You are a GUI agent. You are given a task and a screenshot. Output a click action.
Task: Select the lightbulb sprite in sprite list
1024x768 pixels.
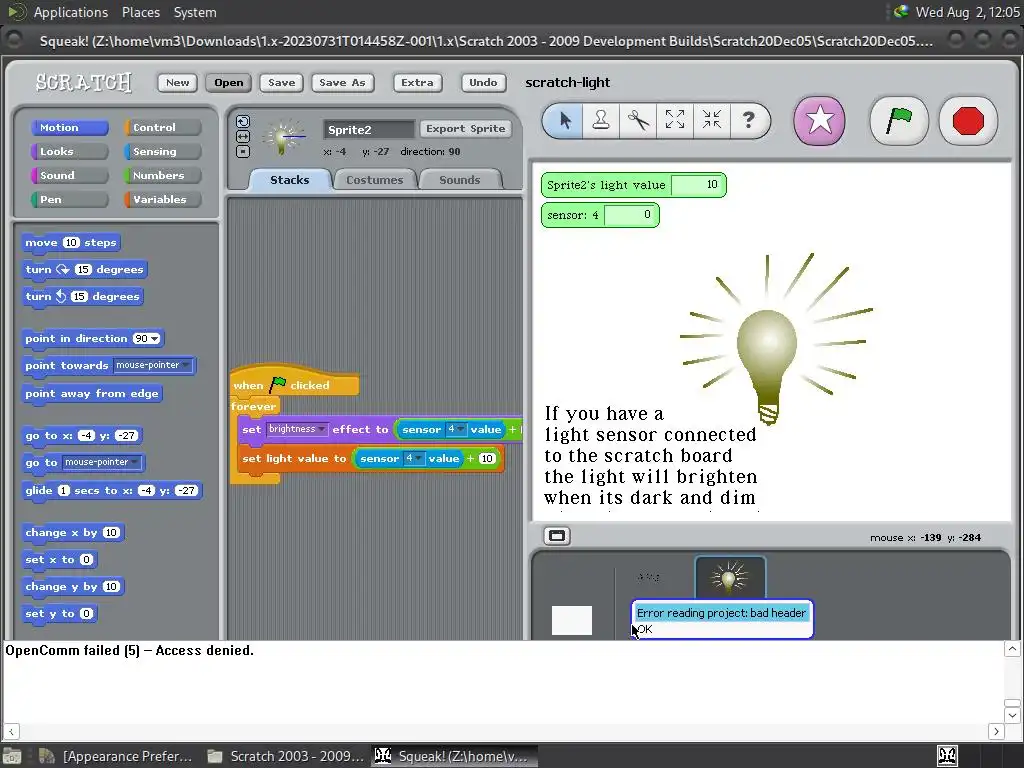click(x=730, y=577)
